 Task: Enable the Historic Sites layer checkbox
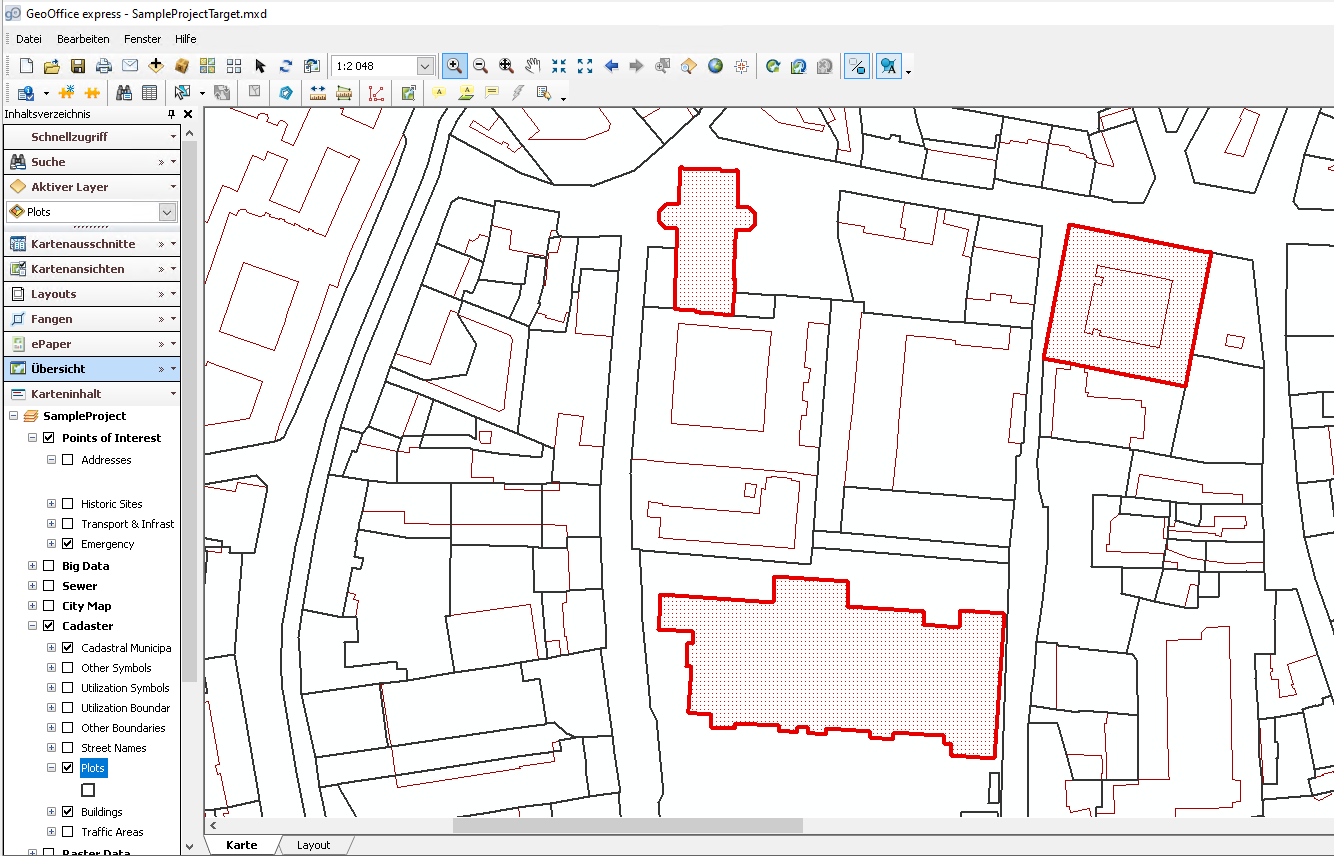pyautogui.click(x=68, y=504)
